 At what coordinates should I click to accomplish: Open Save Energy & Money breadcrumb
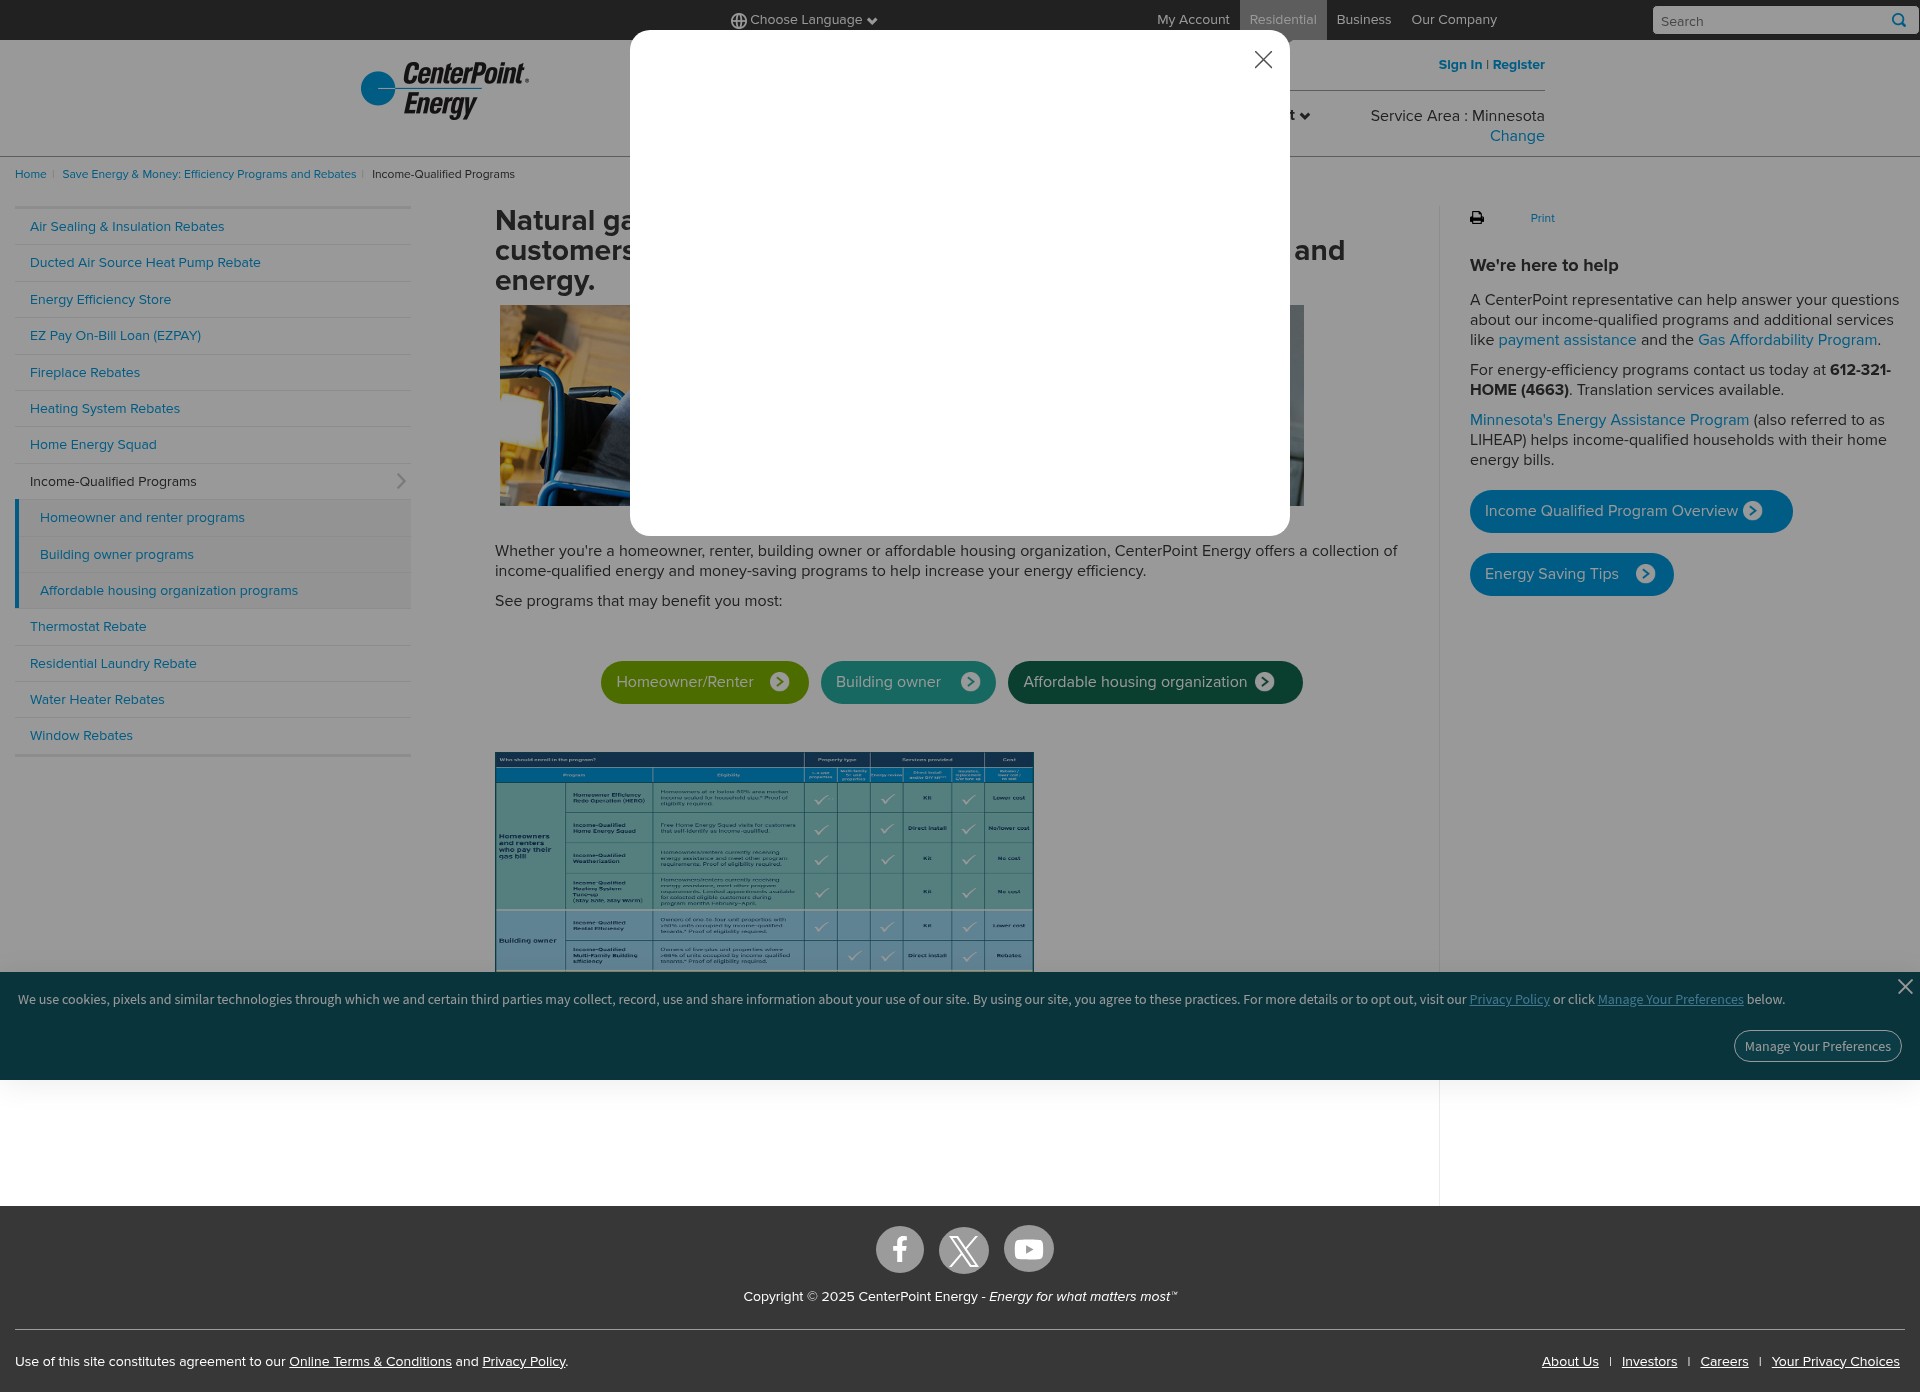click(209, 174)
